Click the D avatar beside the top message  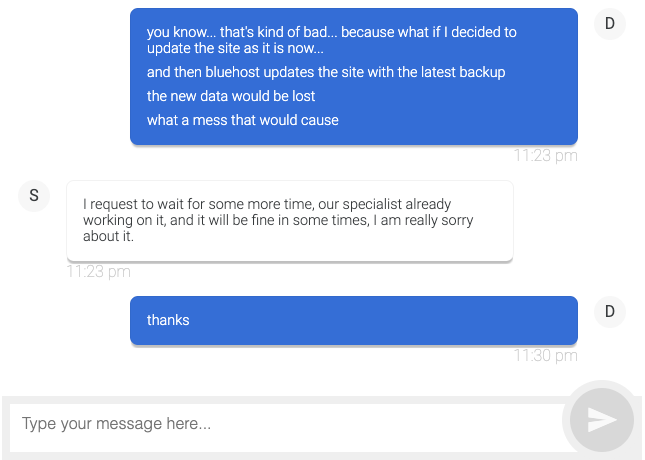609,24
